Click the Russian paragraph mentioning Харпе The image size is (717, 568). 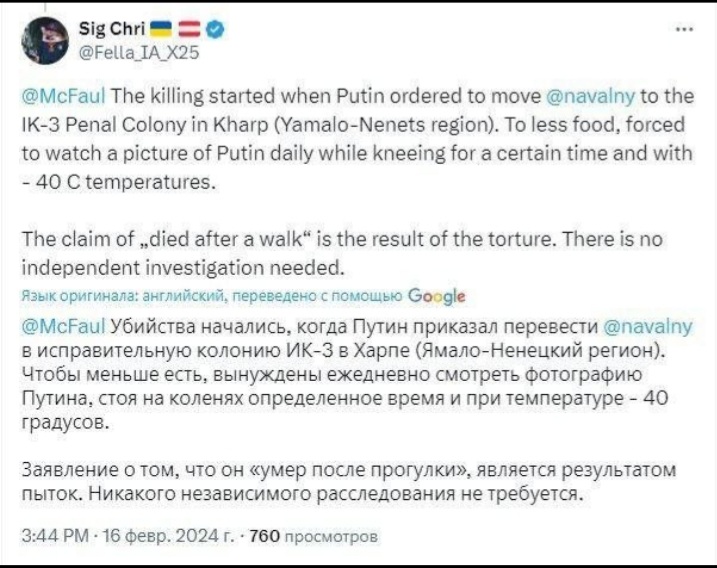[x=357, y=375]
